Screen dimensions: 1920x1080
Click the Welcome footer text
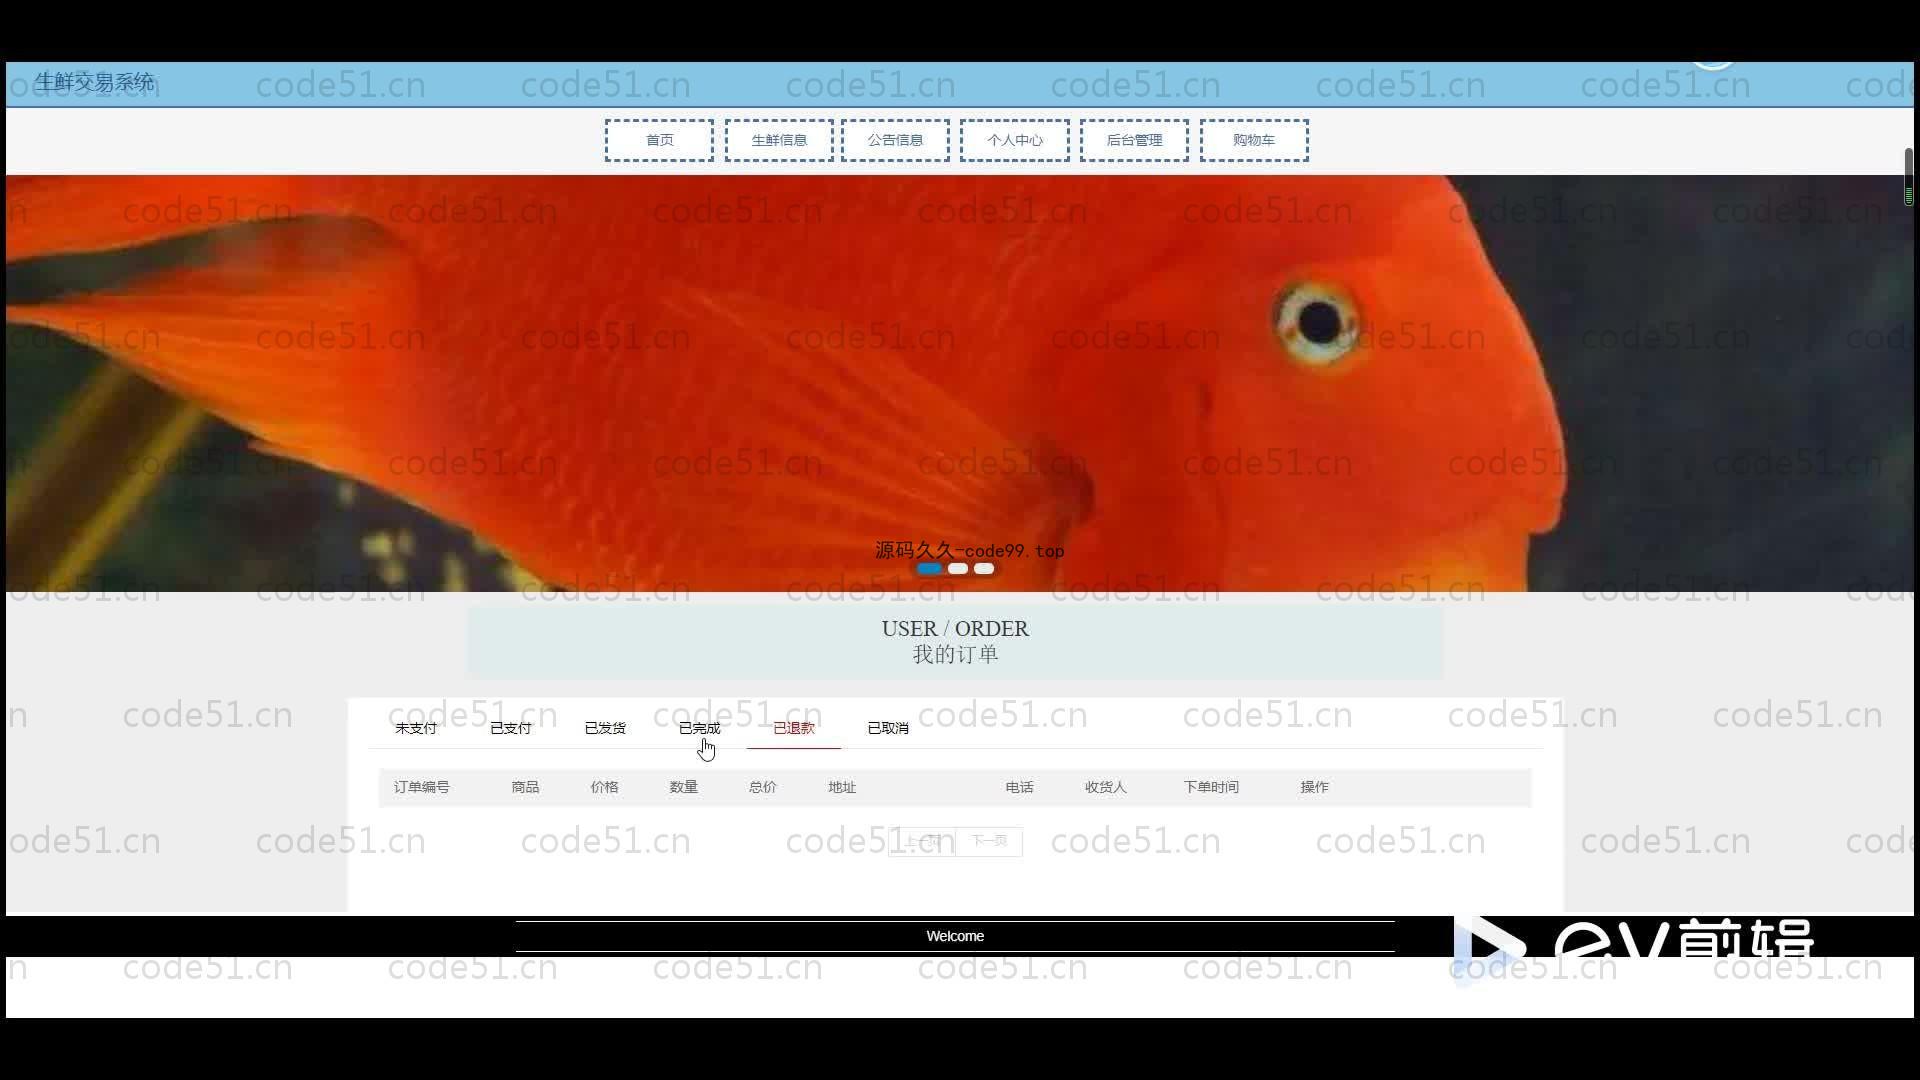pyautogui.click(x=955, y=936)
